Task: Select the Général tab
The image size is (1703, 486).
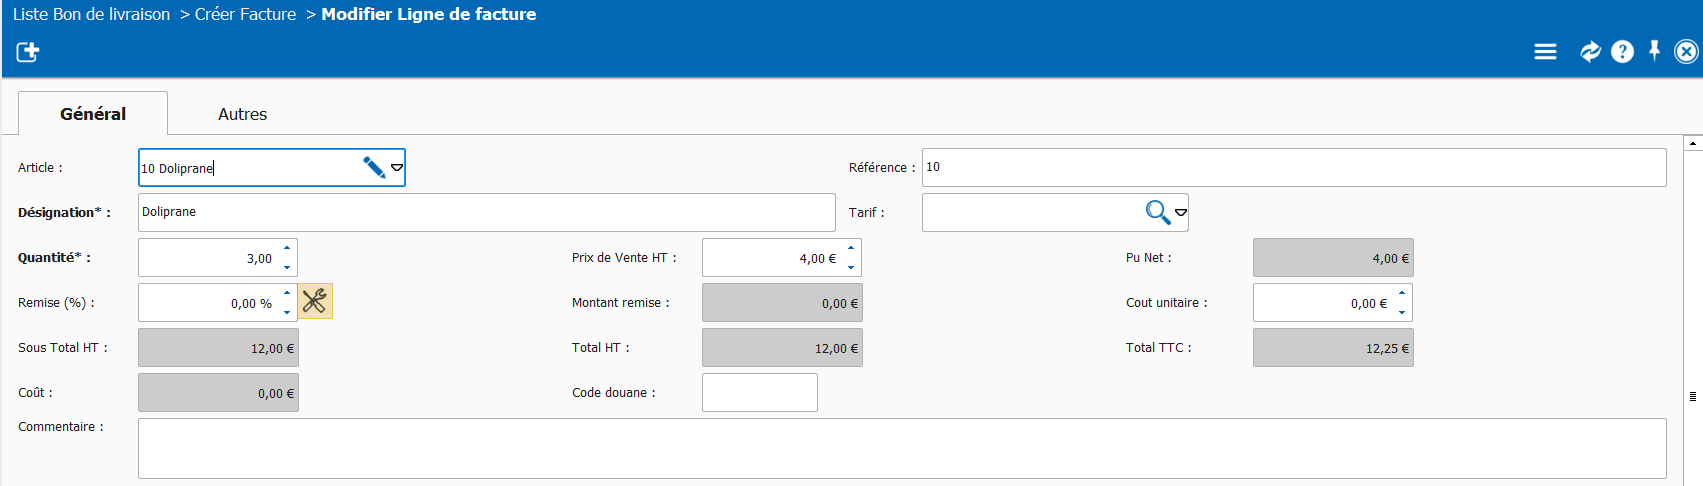Action: pyautogui.click(x=93, y=114)
